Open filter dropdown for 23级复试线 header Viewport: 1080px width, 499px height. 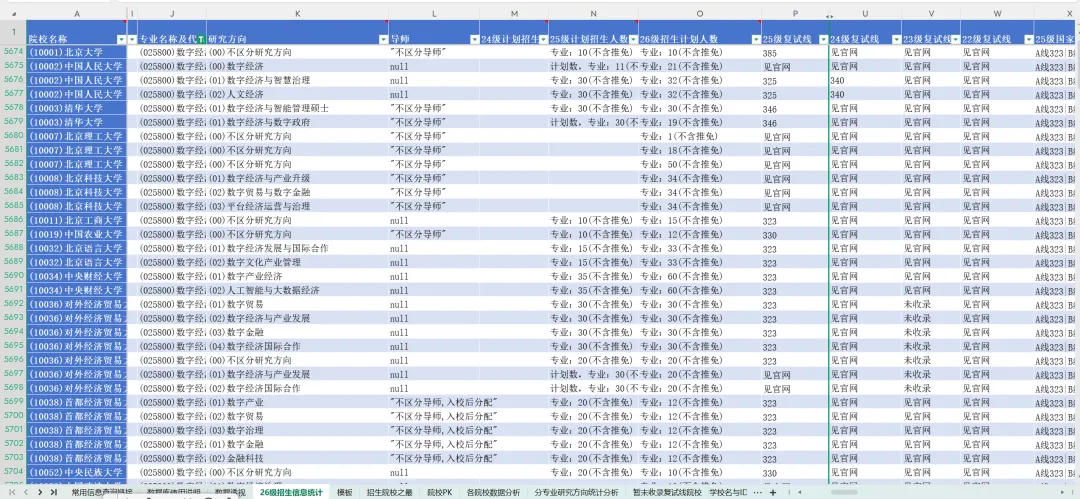[956, 40]
